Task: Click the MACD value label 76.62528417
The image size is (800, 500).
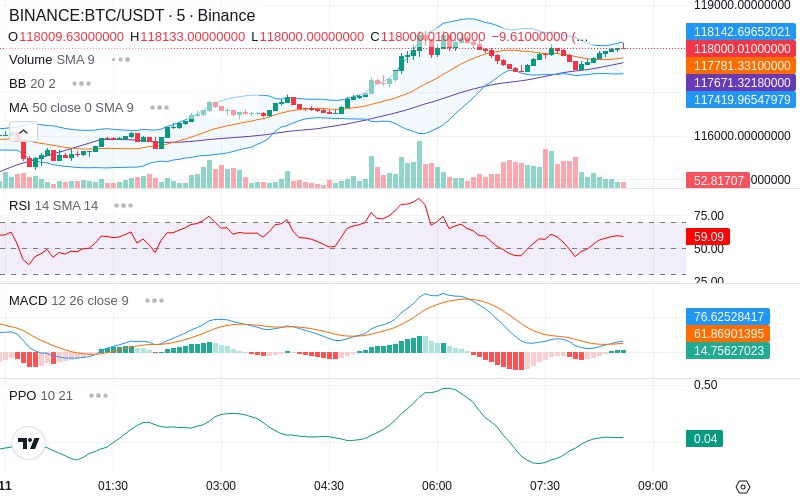Action: click(728, 316)
